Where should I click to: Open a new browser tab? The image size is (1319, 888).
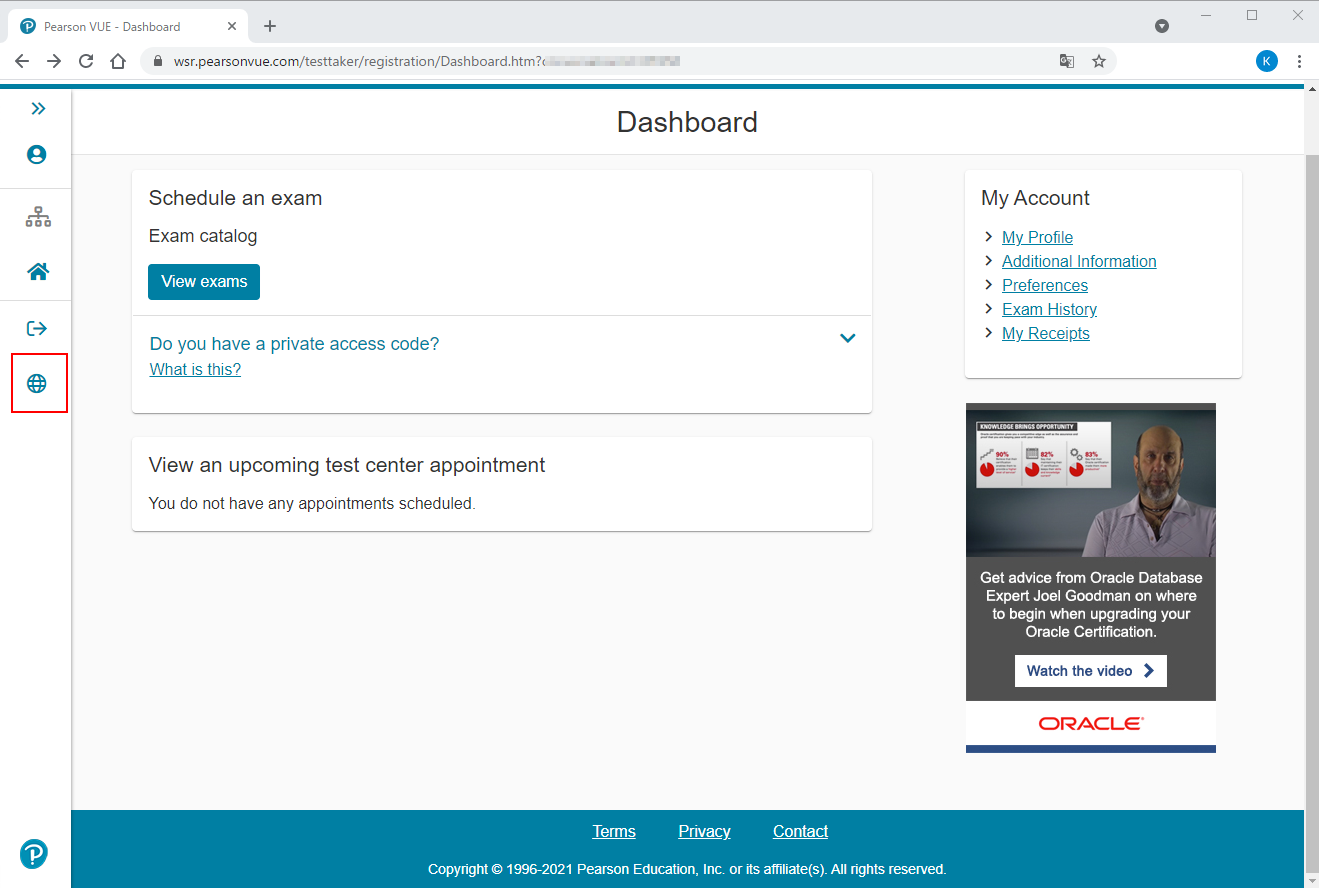point(270,26)
